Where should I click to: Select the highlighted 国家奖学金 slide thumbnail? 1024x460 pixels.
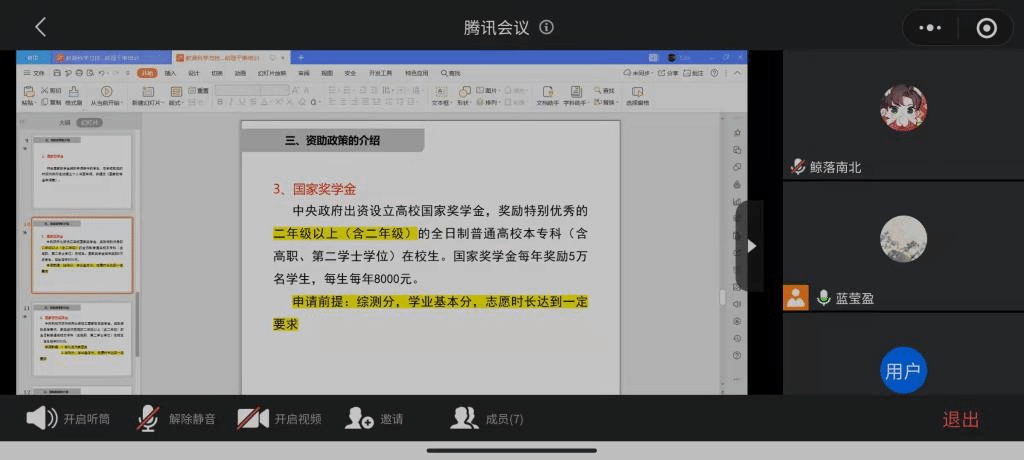[82, 255]
